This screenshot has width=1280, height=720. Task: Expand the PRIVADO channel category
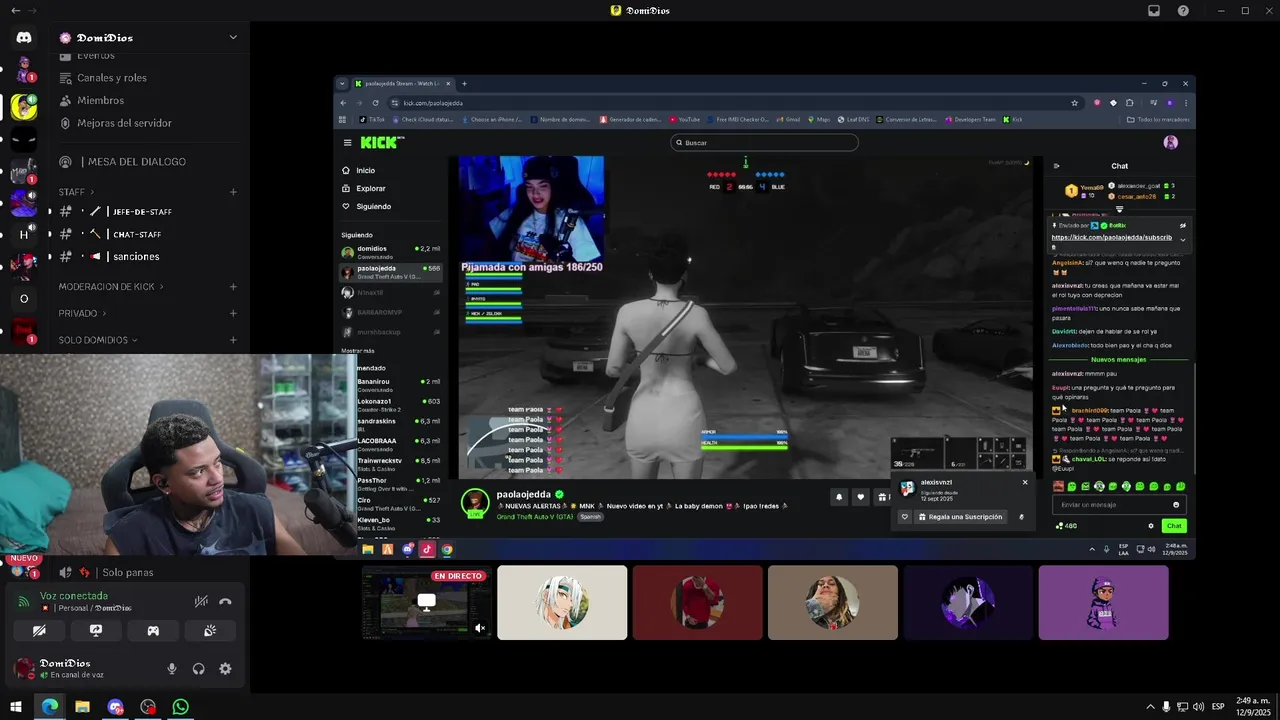click(x=82, y=313)
